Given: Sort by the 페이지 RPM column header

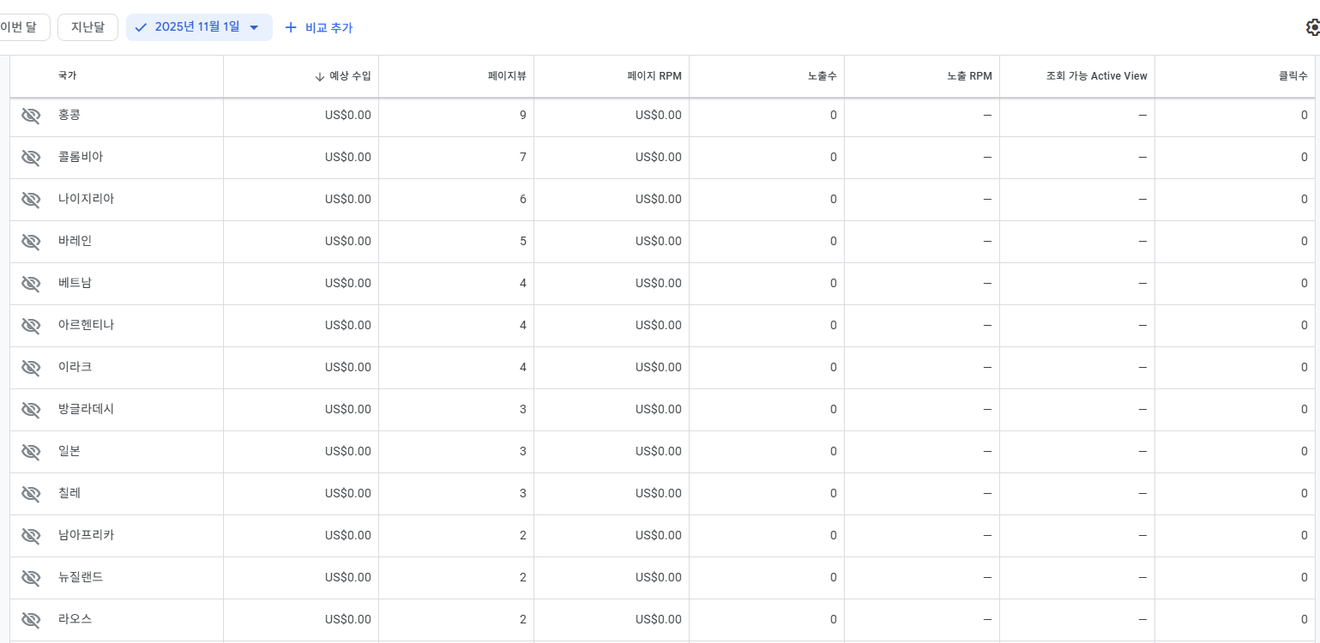Looking at the screenshot, I should pyautogui.click(x=654, y=76).
